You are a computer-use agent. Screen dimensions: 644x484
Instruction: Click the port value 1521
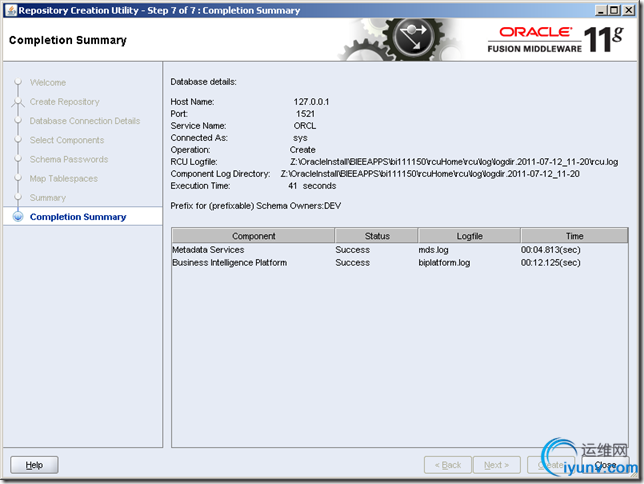305,114
